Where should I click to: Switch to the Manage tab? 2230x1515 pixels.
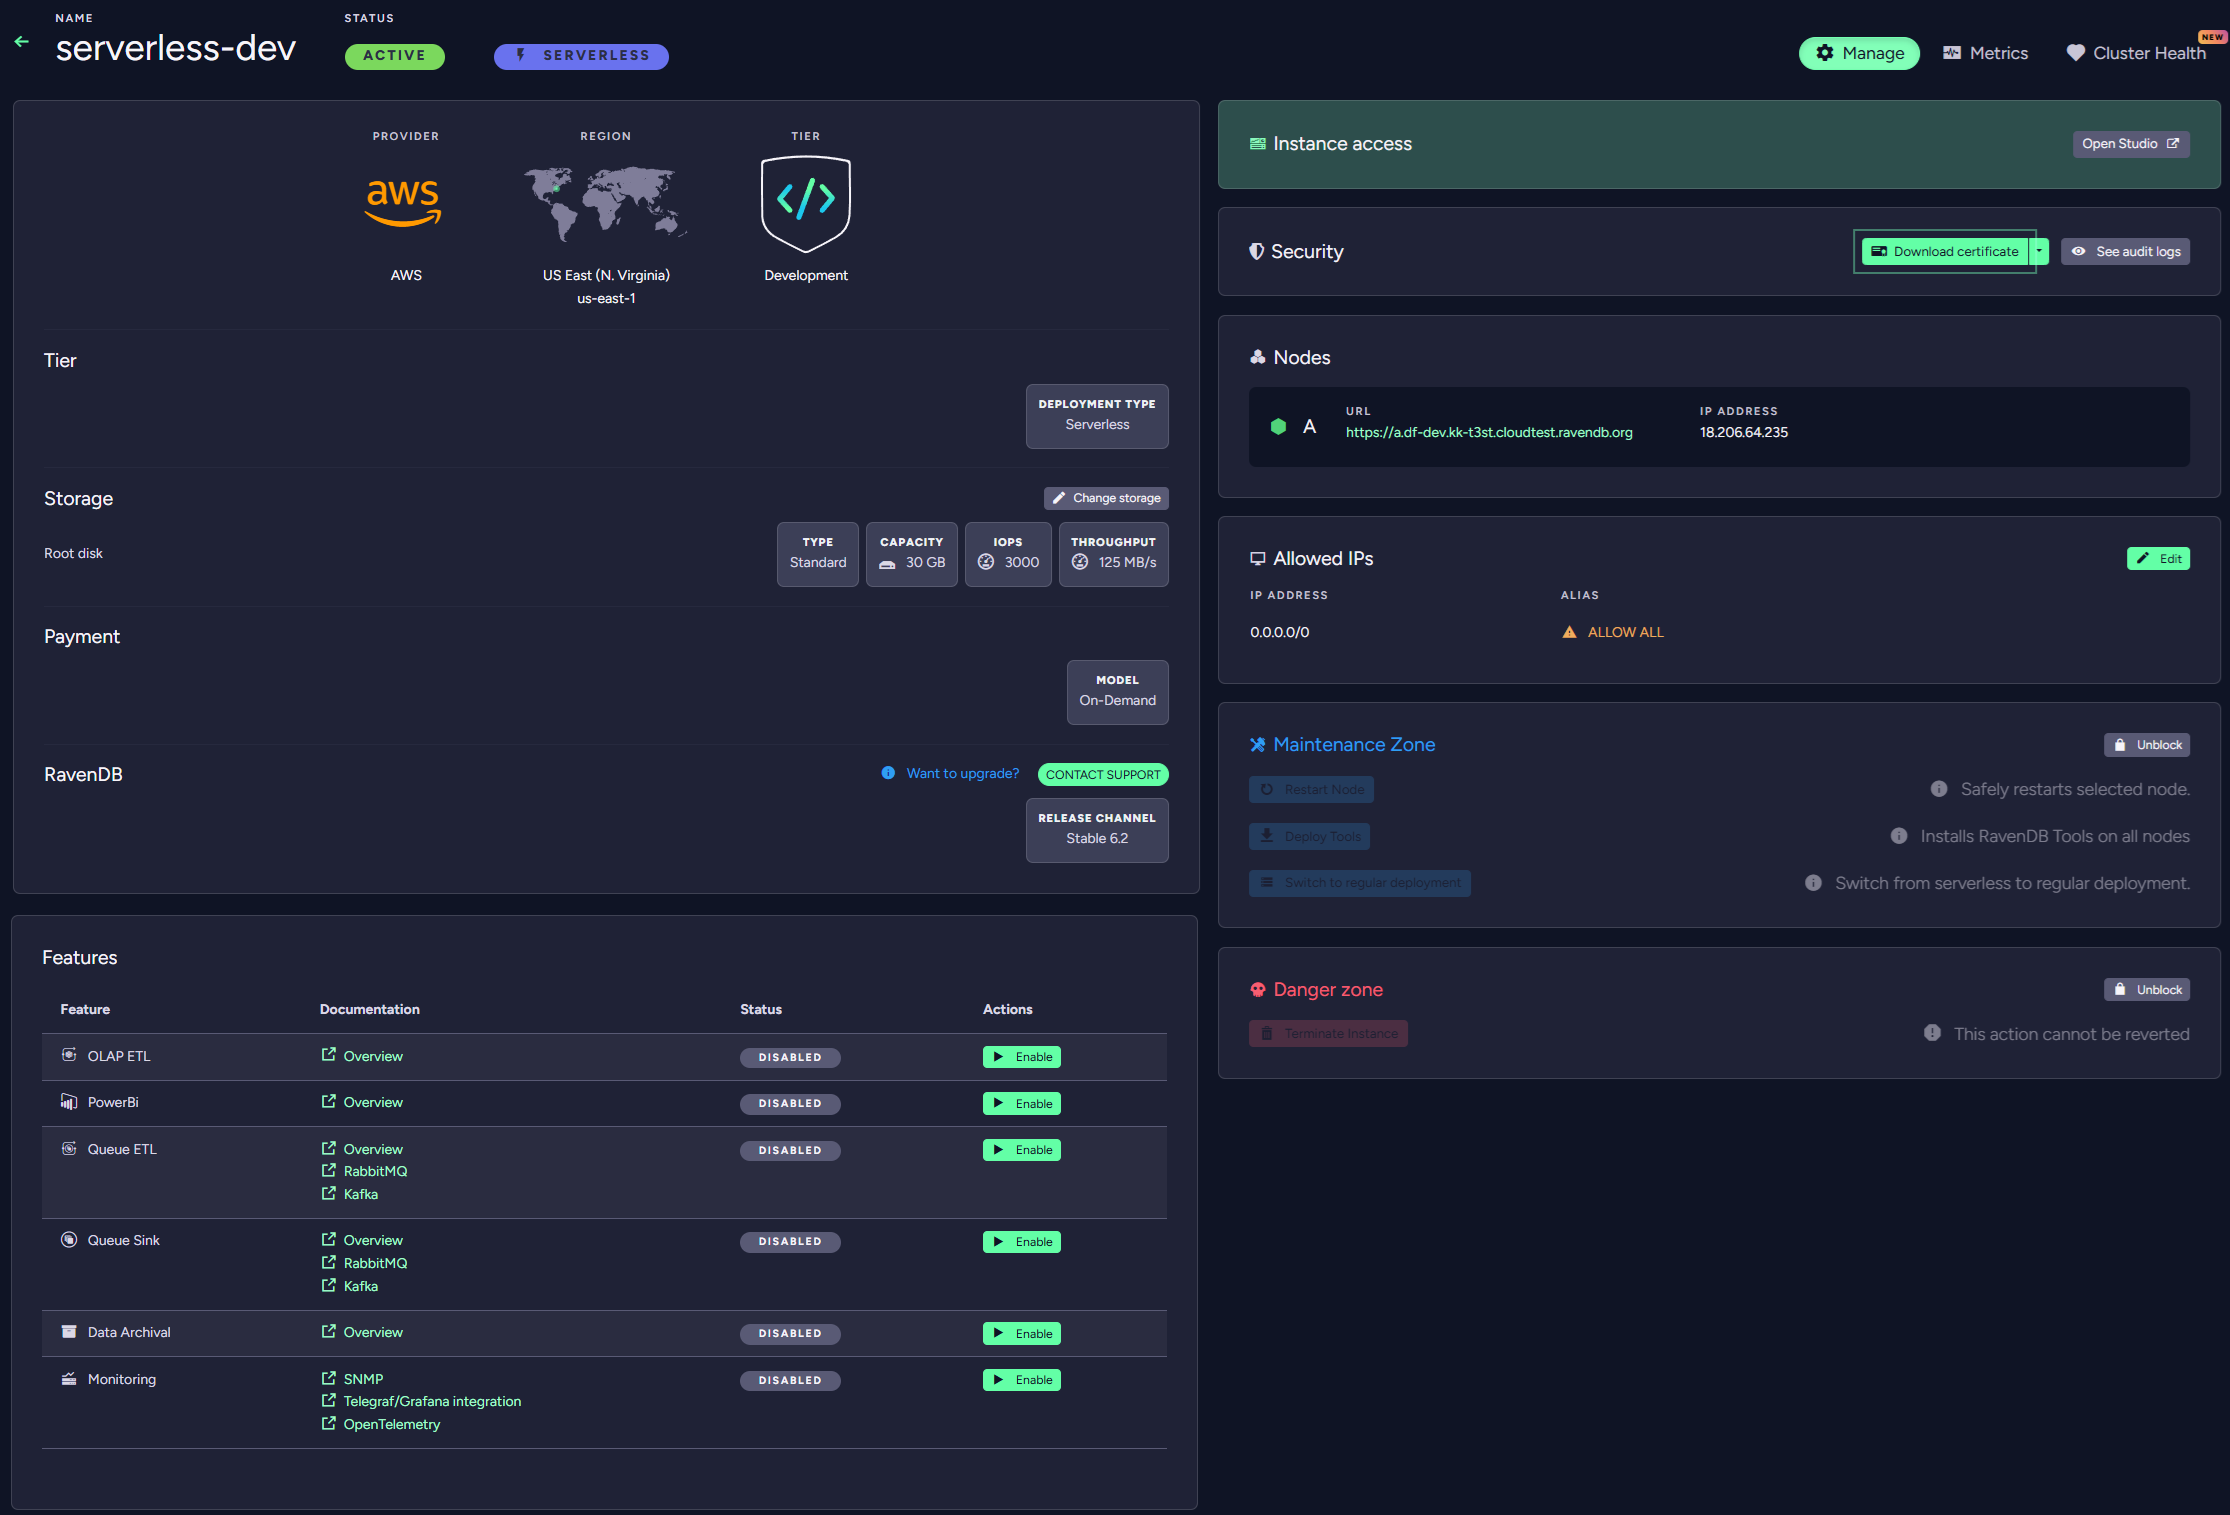coord(1859,53)
